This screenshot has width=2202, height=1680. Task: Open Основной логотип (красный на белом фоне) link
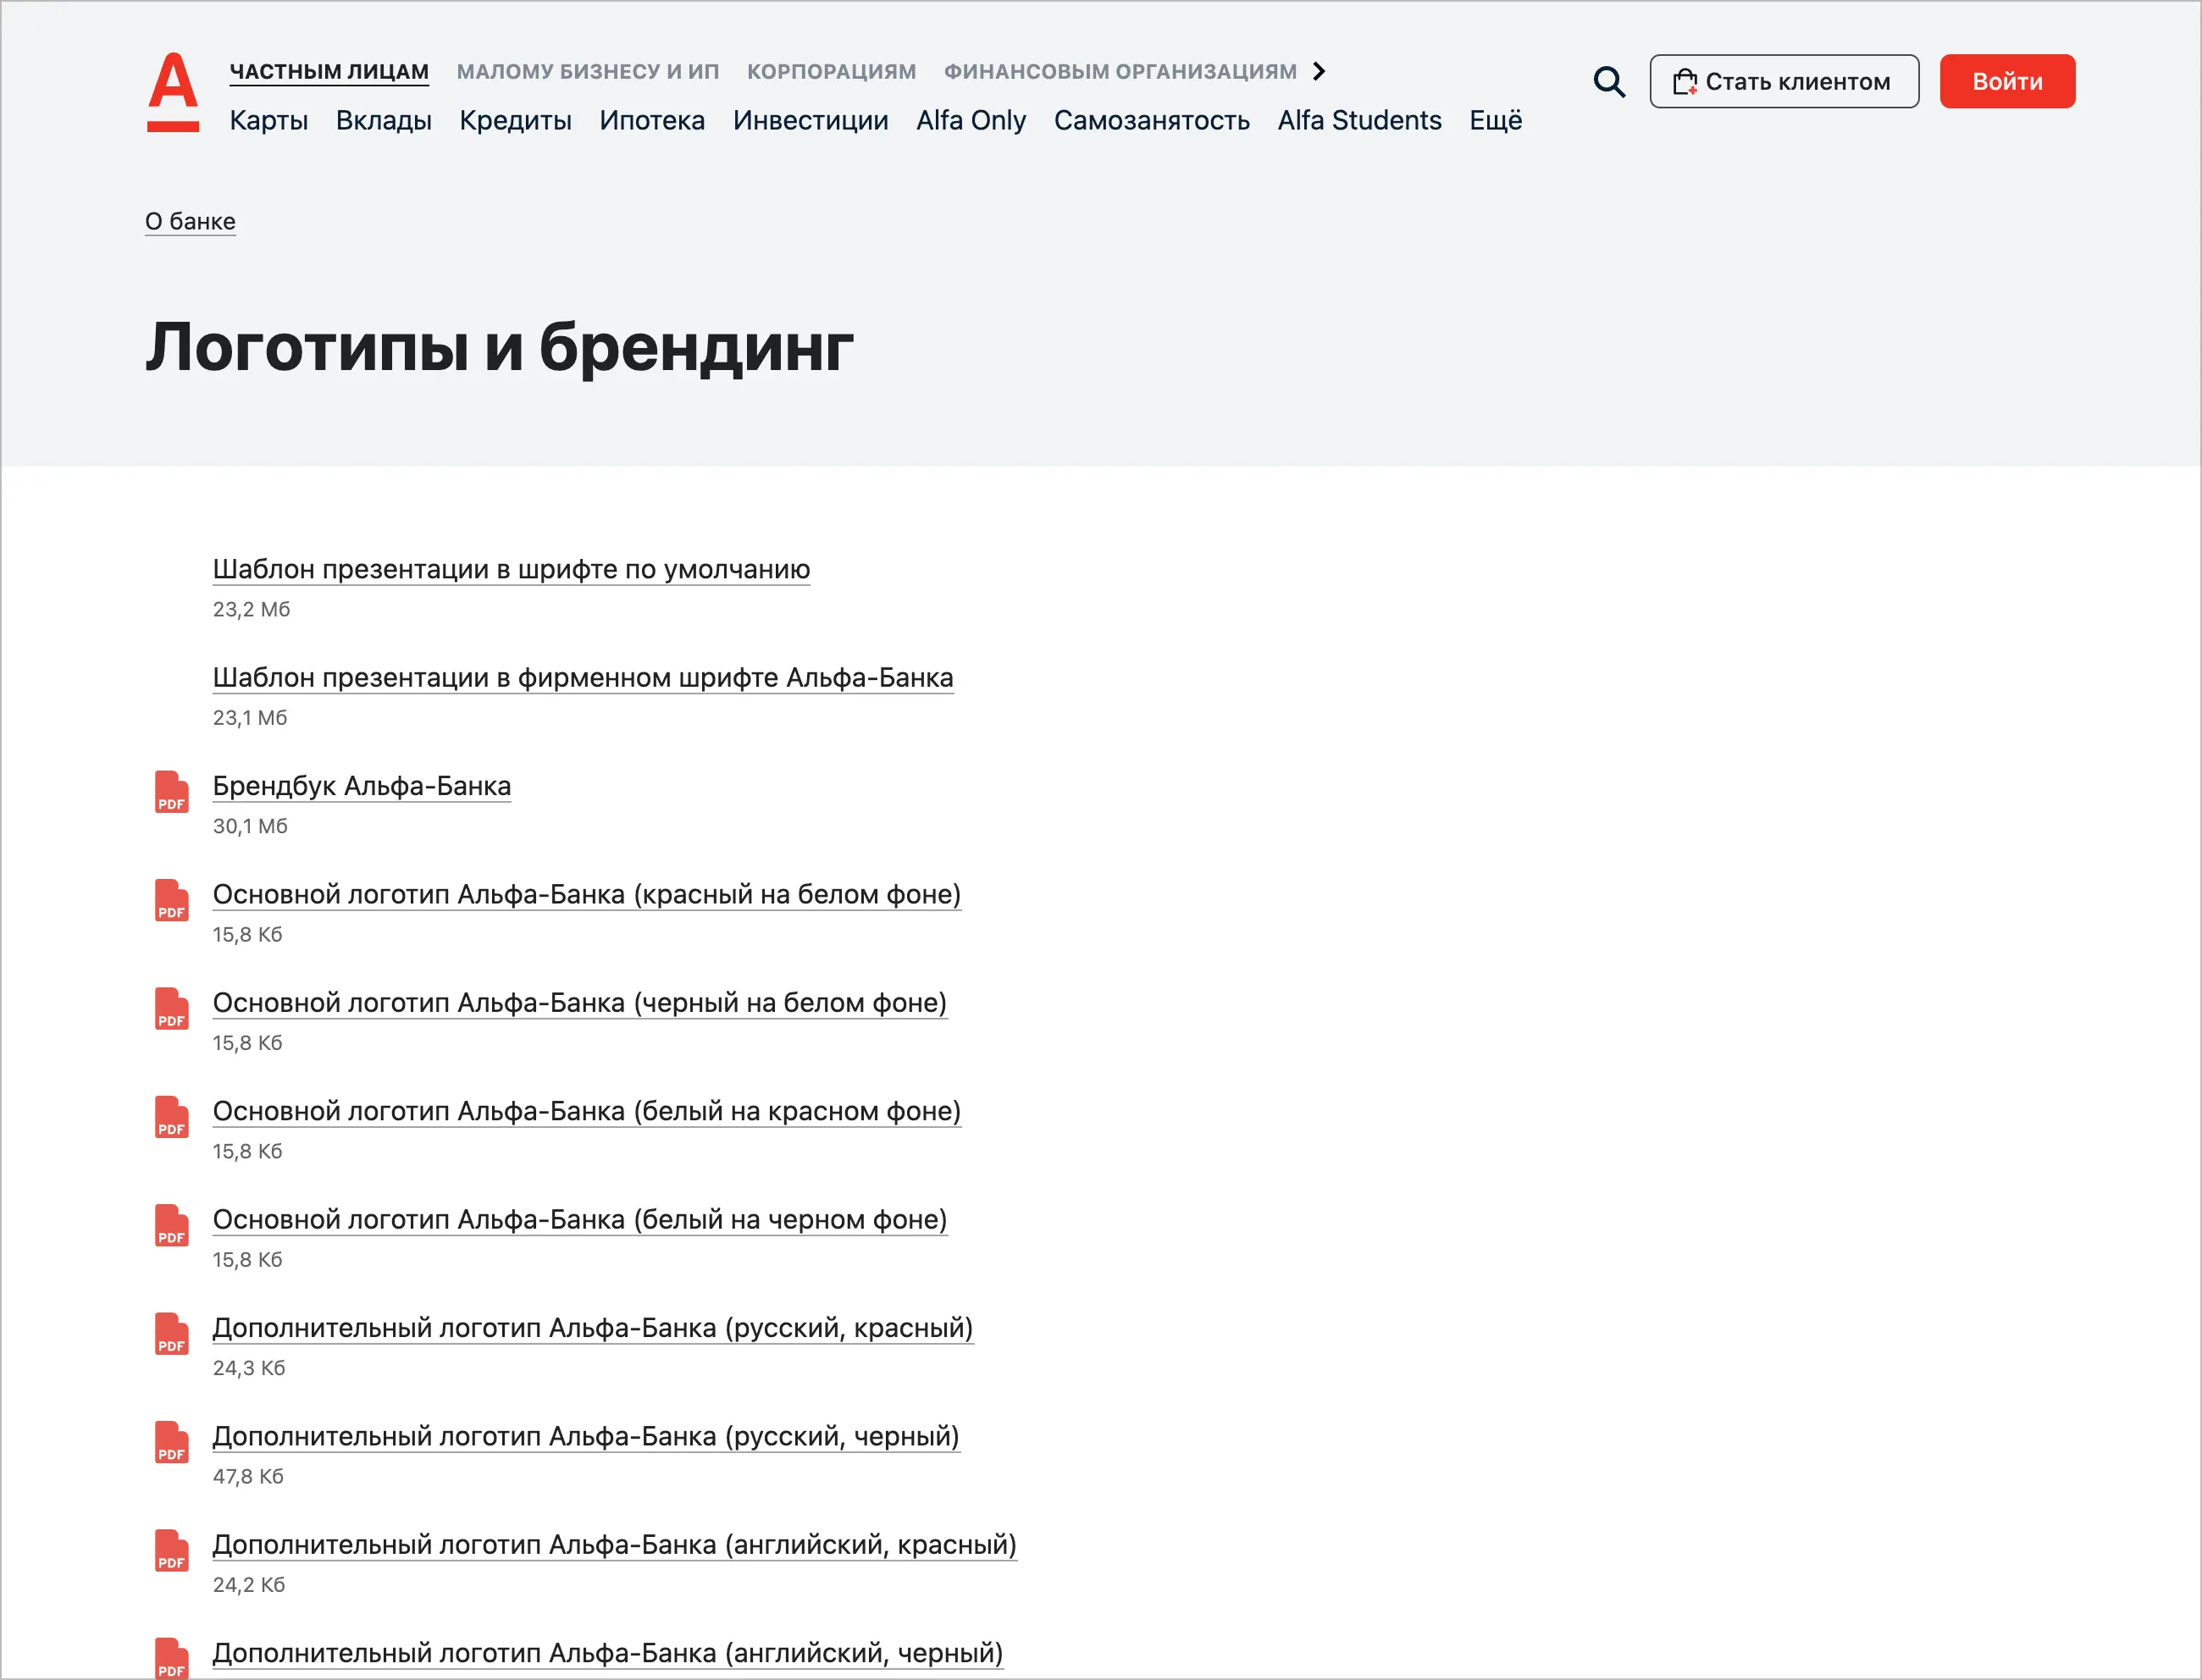coord(587,894)
